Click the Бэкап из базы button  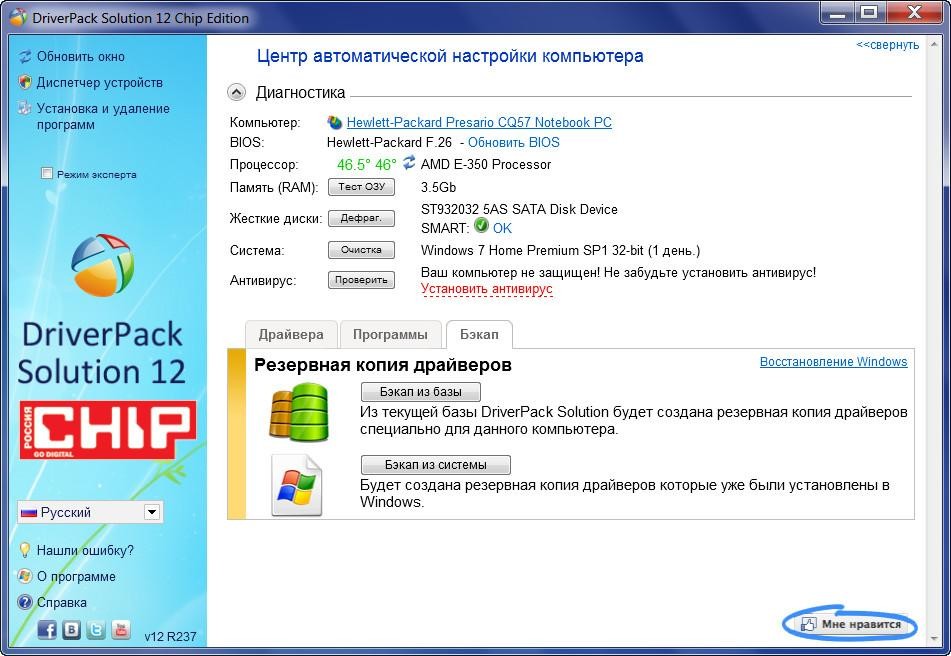point(421,392)
